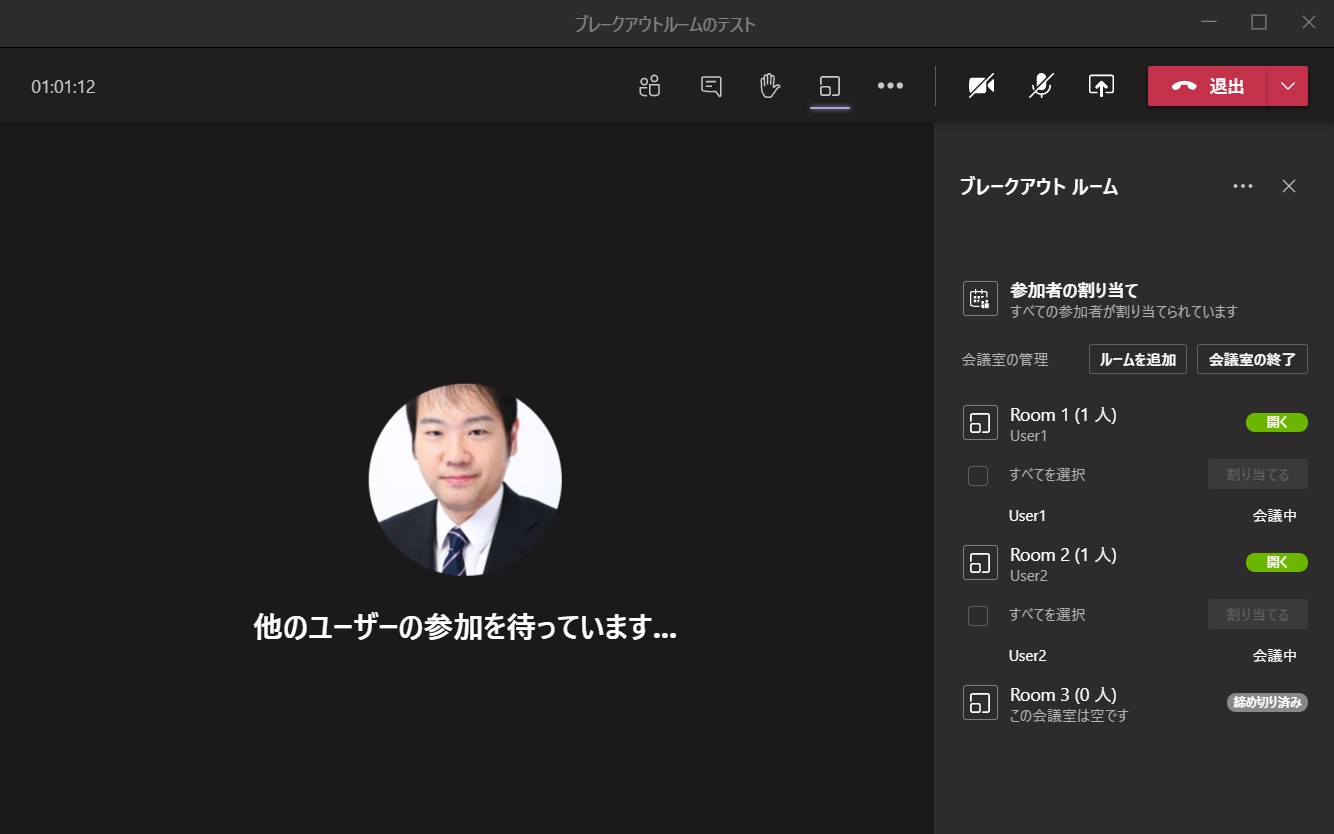Click the Room 2 (1 人) title
The height and width of the screenshot is (834, 1334).
[x=1063, y=555]
